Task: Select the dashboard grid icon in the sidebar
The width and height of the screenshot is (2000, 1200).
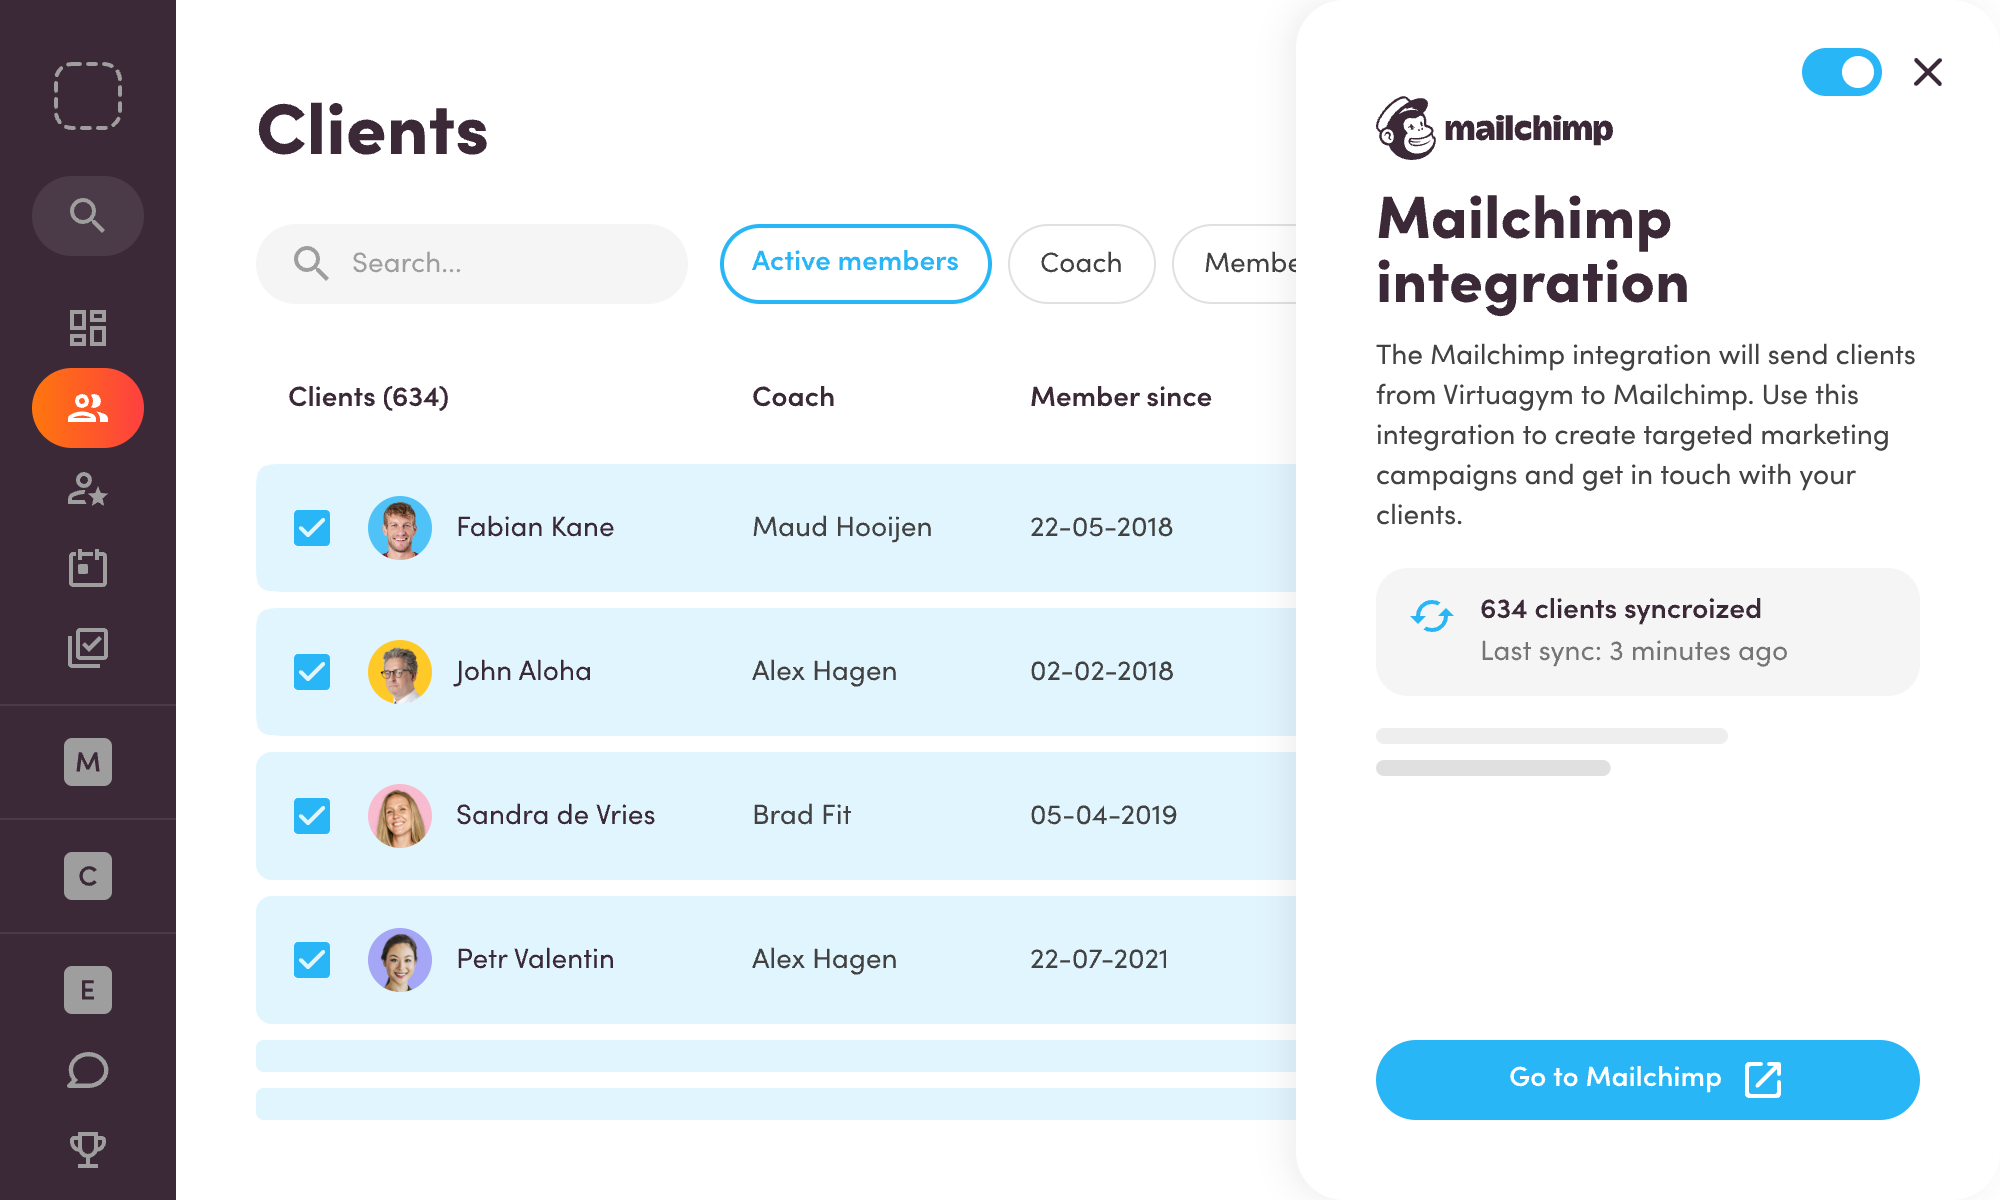Action: click(88, 328)
